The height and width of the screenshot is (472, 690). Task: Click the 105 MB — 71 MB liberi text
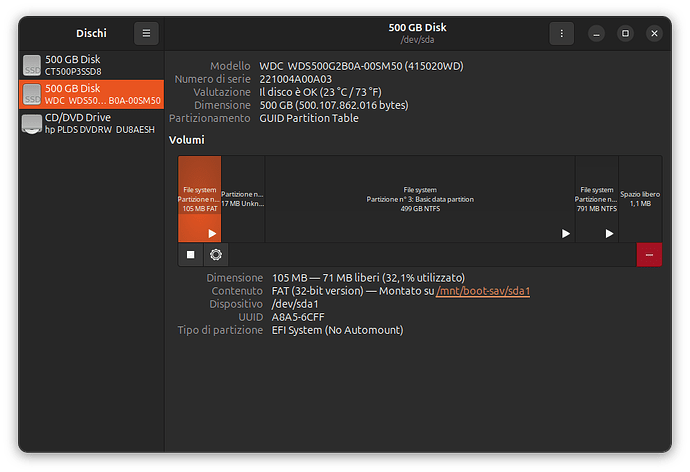[368, 278]
